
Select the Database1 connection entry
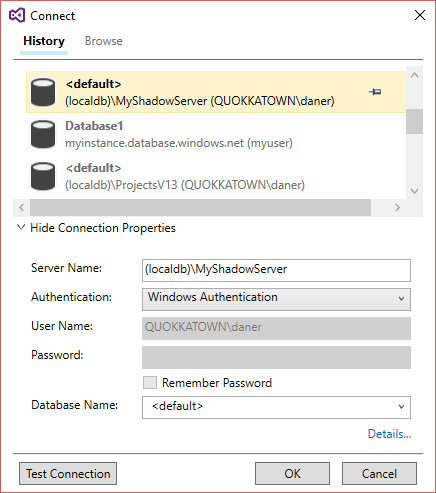(216, 134)
